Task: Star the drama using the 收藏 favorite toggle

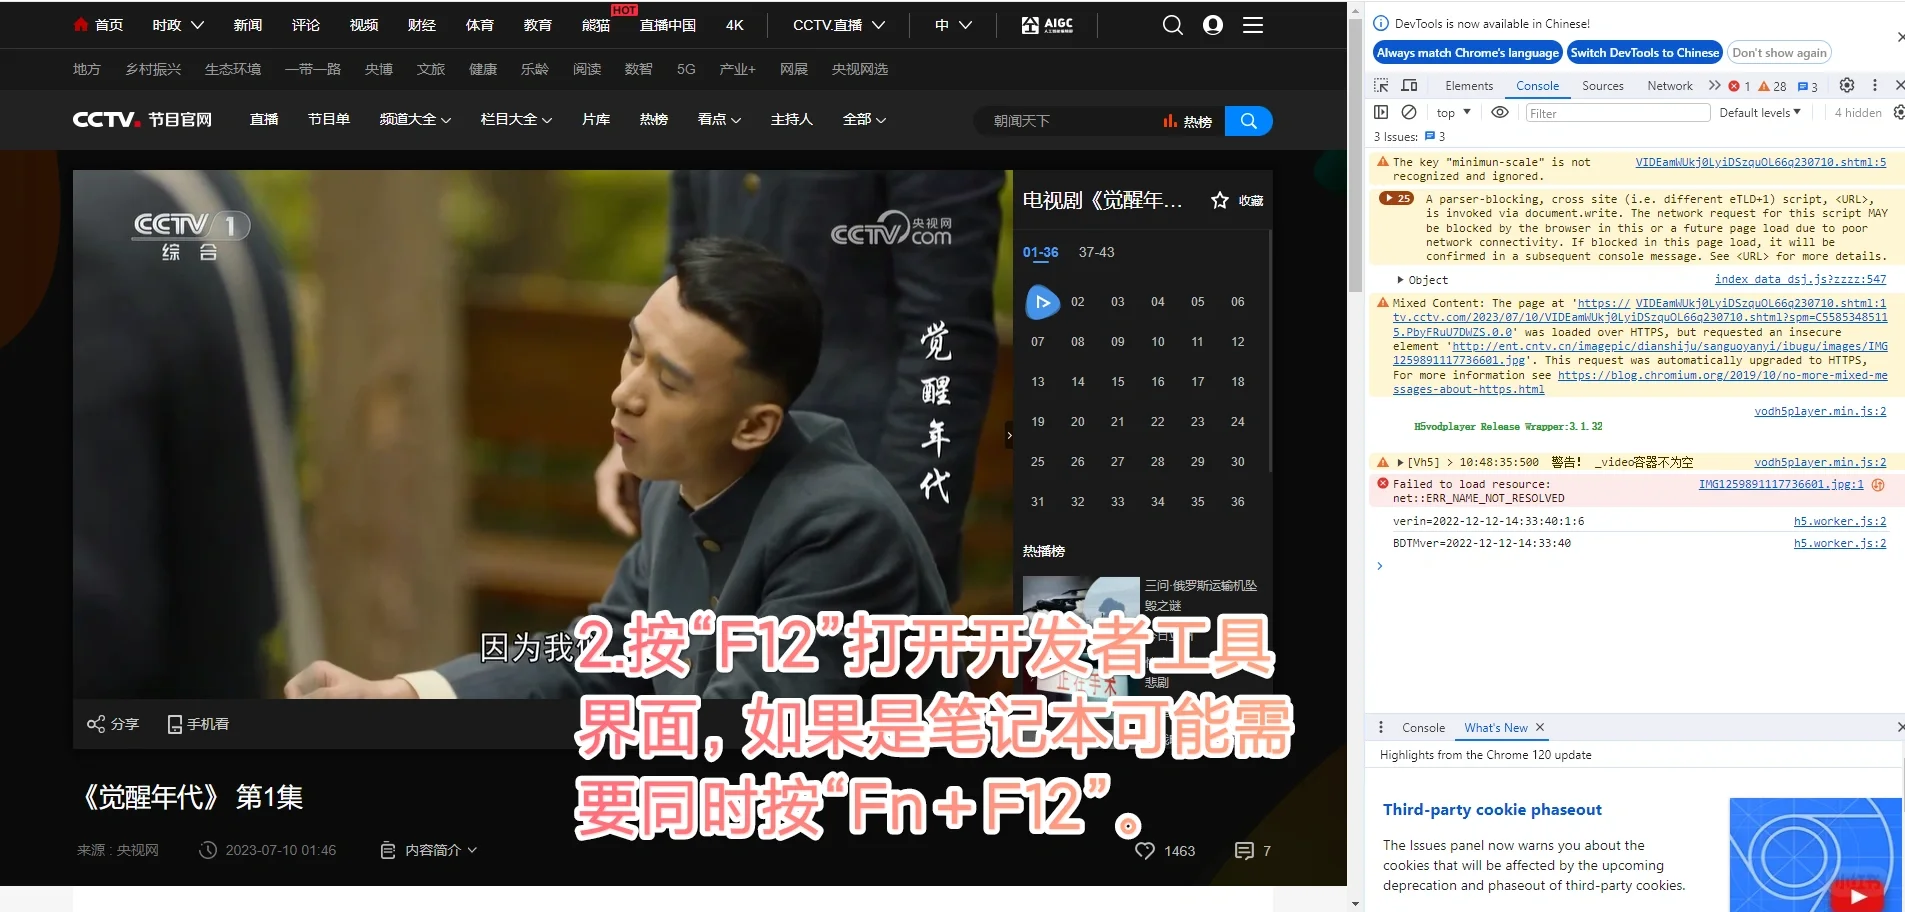Action: pyautogui.click(x=1218, y=200)
